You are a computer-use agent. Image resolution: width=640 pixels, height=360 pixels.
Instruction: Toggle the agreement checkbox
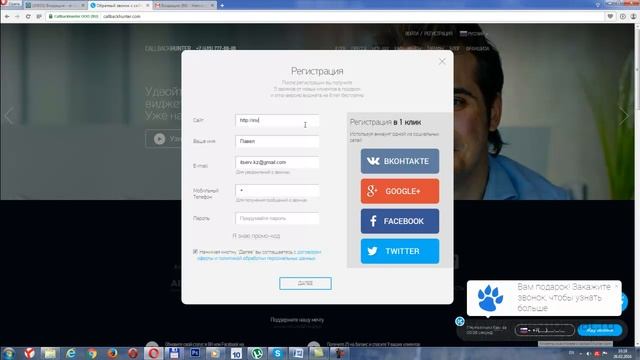tap(195, 252)
